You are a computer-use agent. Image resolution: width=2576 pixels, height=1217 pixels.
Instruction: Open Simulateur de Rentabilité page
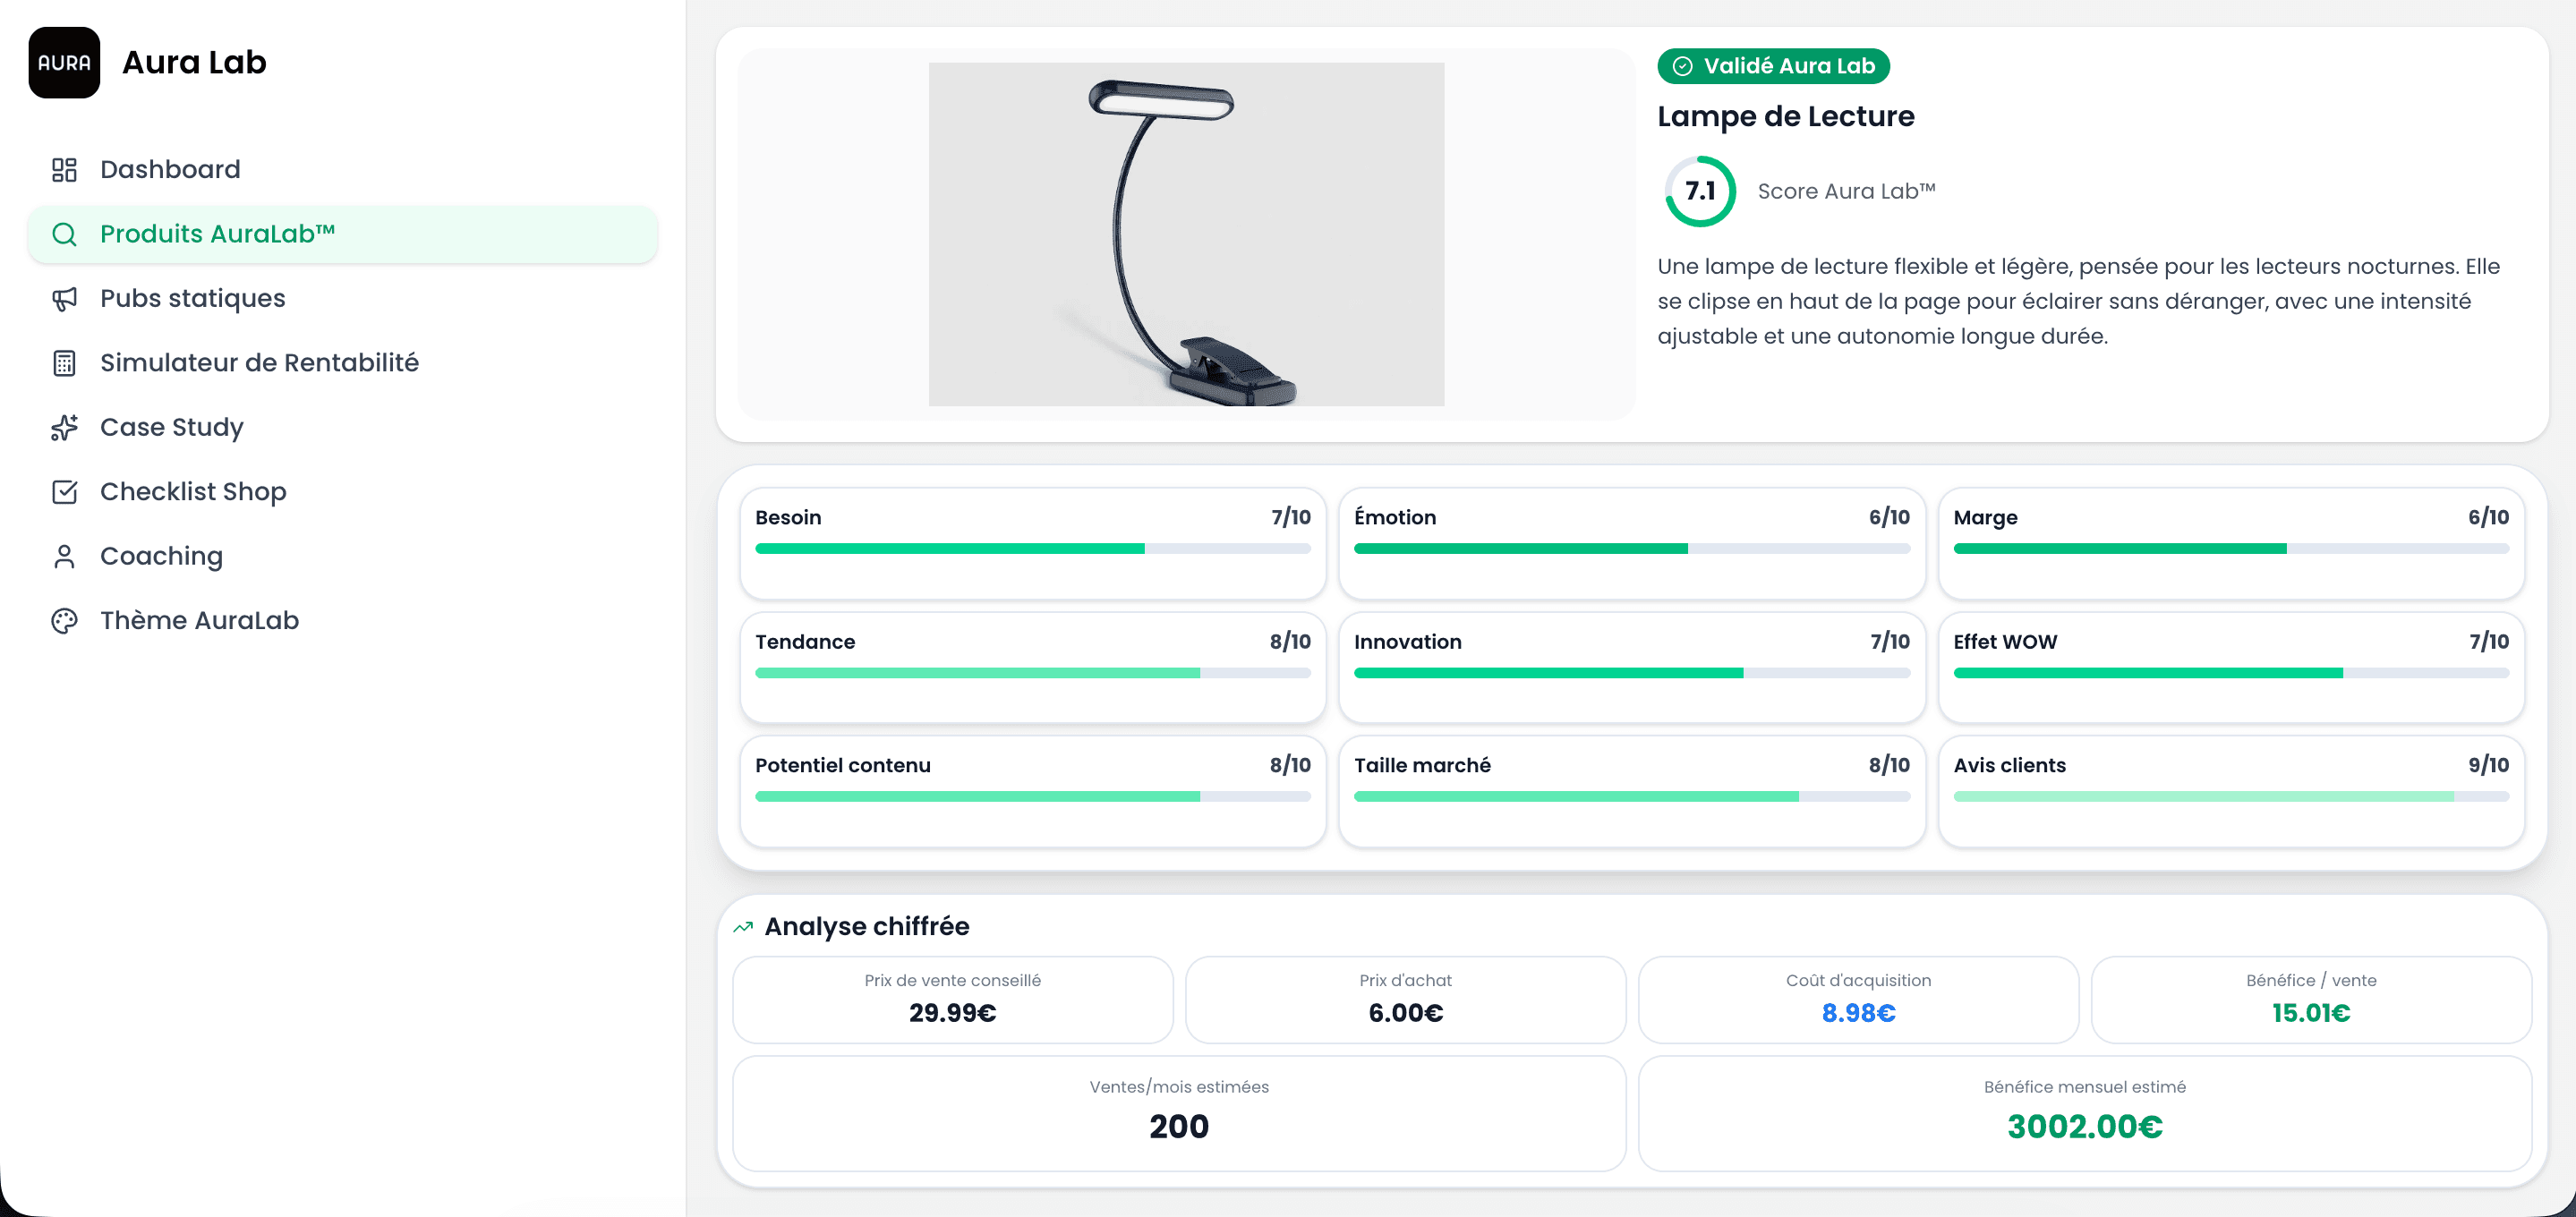point(259,363)
